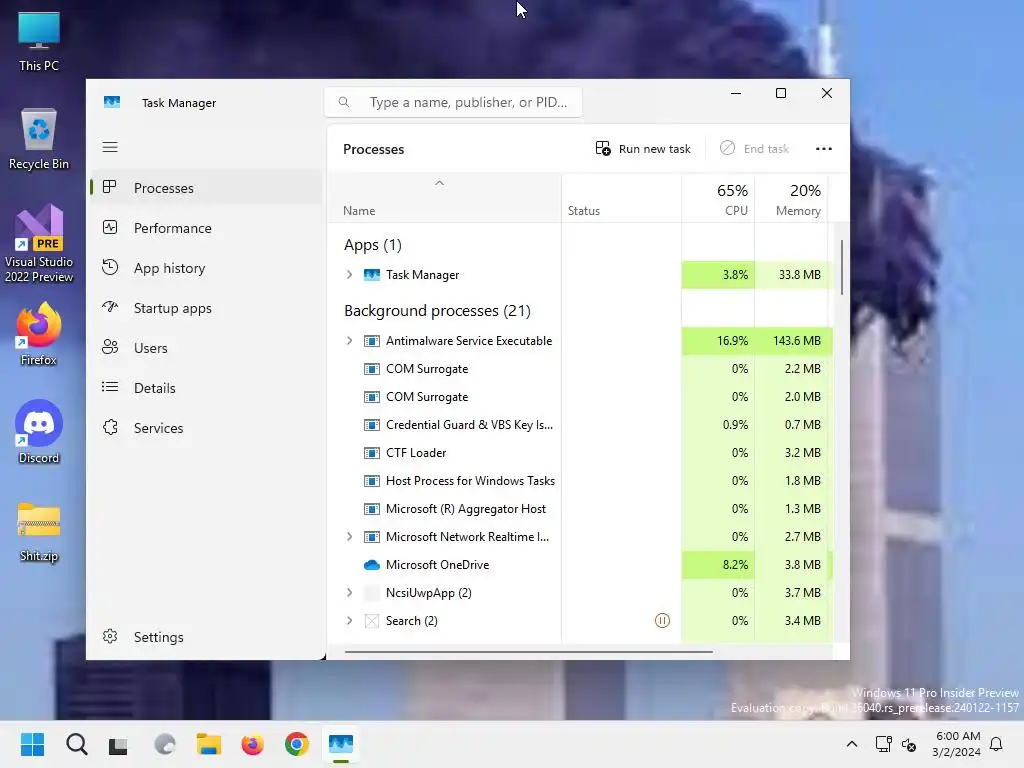This screenshot has width=1024, height=768.
Task: Click the Users icon in sidebar
Action: 110,347
